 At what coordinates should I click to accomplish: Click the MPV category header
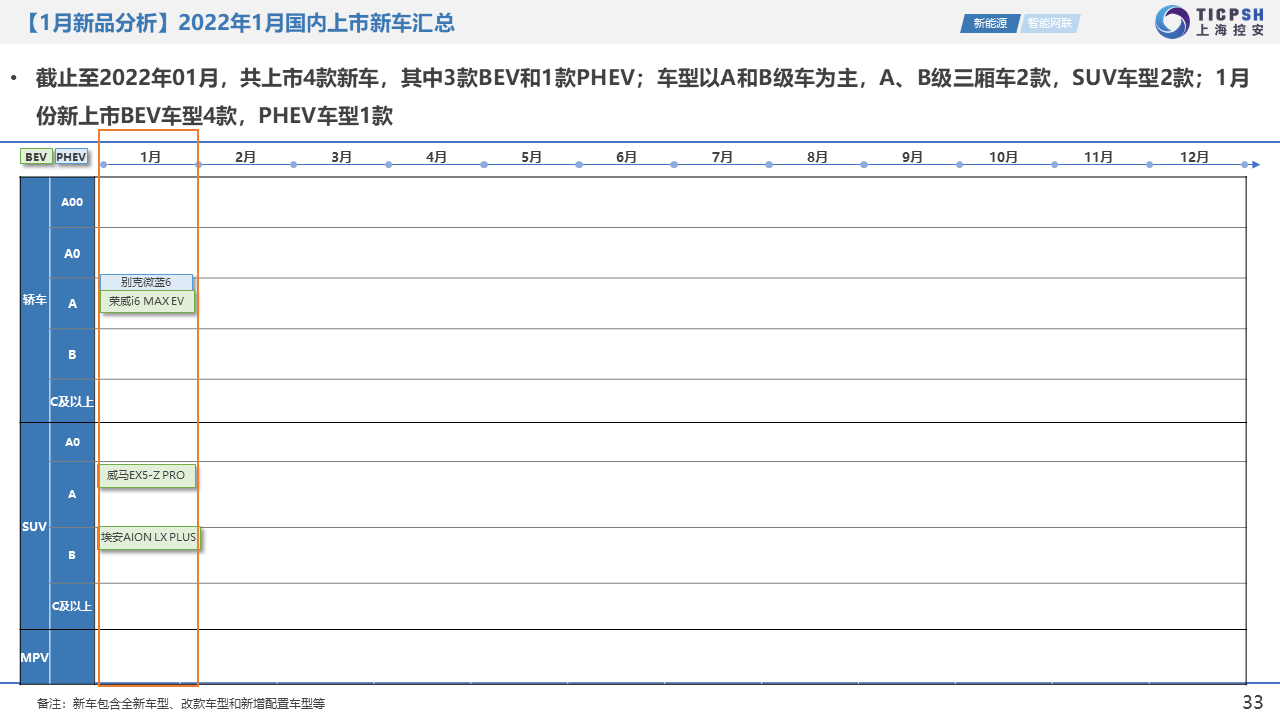pos(35,657)
